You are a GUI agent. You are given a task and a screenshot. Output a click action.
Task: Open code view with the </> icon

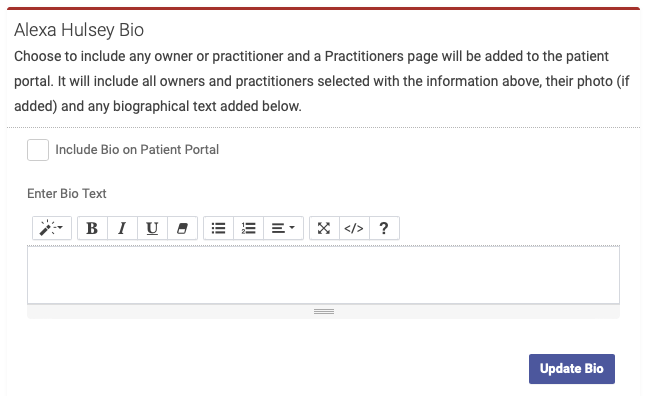[x=354, y=228]
